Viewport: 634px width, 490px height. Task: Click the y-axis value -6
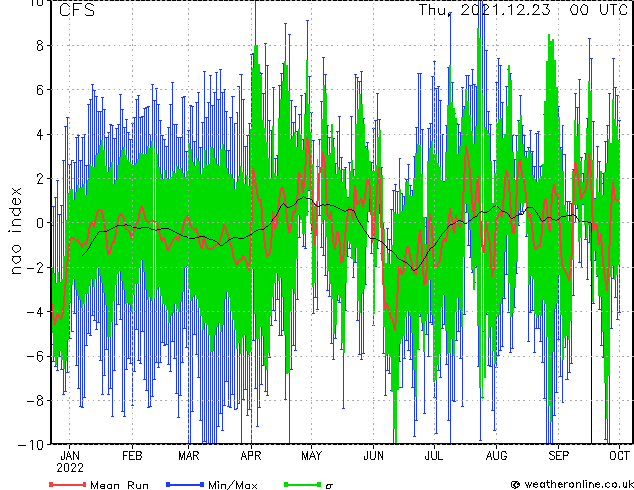pos(35,356)
